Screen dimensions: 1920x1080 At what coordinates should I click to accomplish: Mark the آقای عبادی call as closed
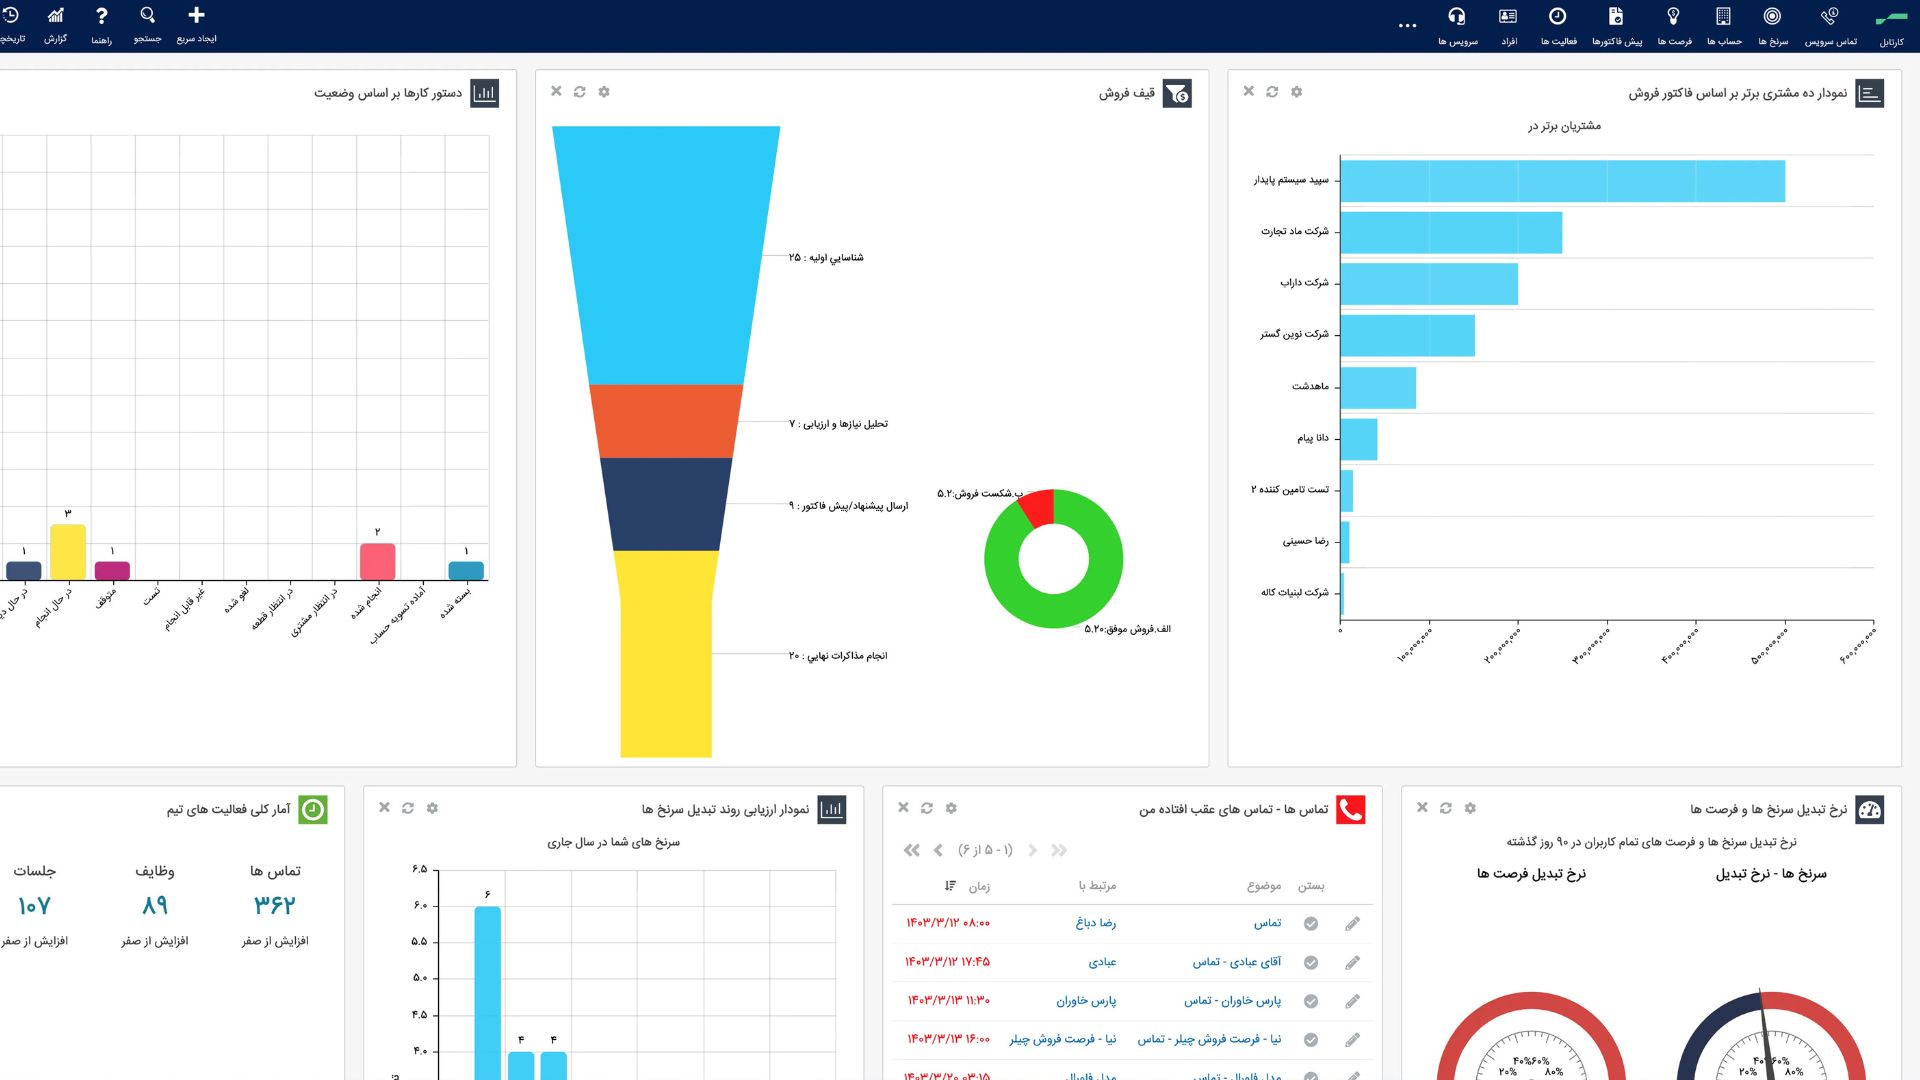click(1311, 963)
